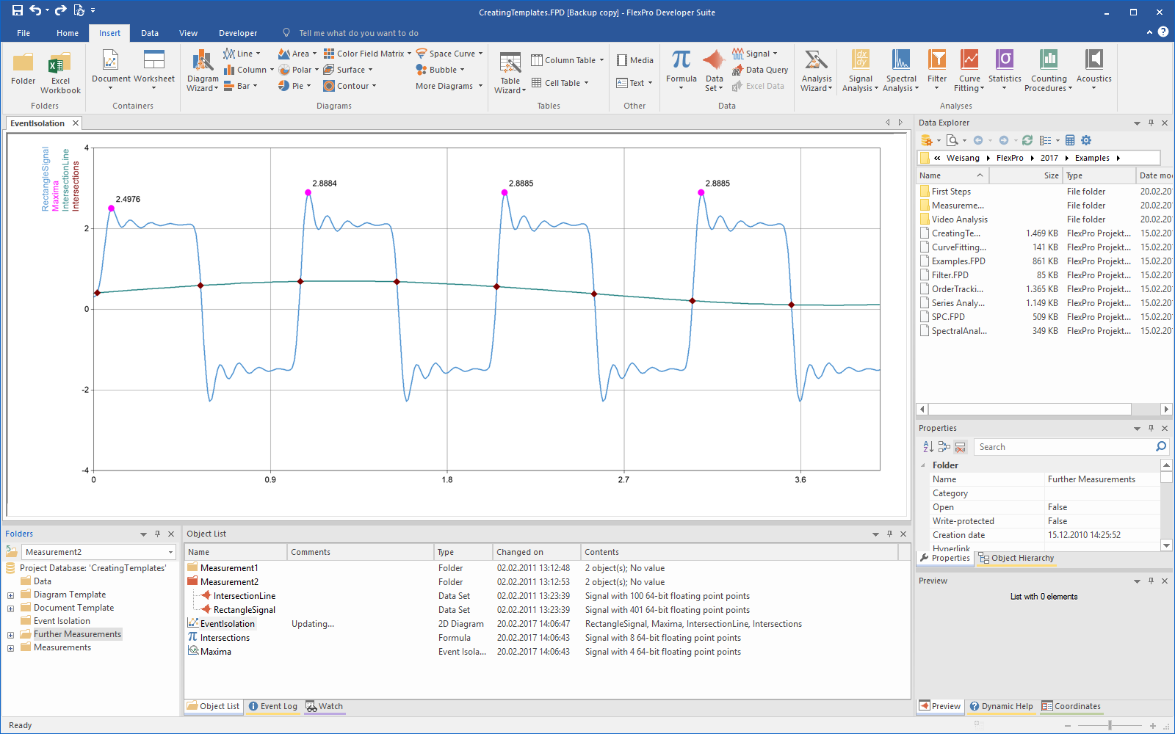This screenshot has width=1175, height=734.
Task: Open the Curve Fitting analysis
Action: point(969,70)
